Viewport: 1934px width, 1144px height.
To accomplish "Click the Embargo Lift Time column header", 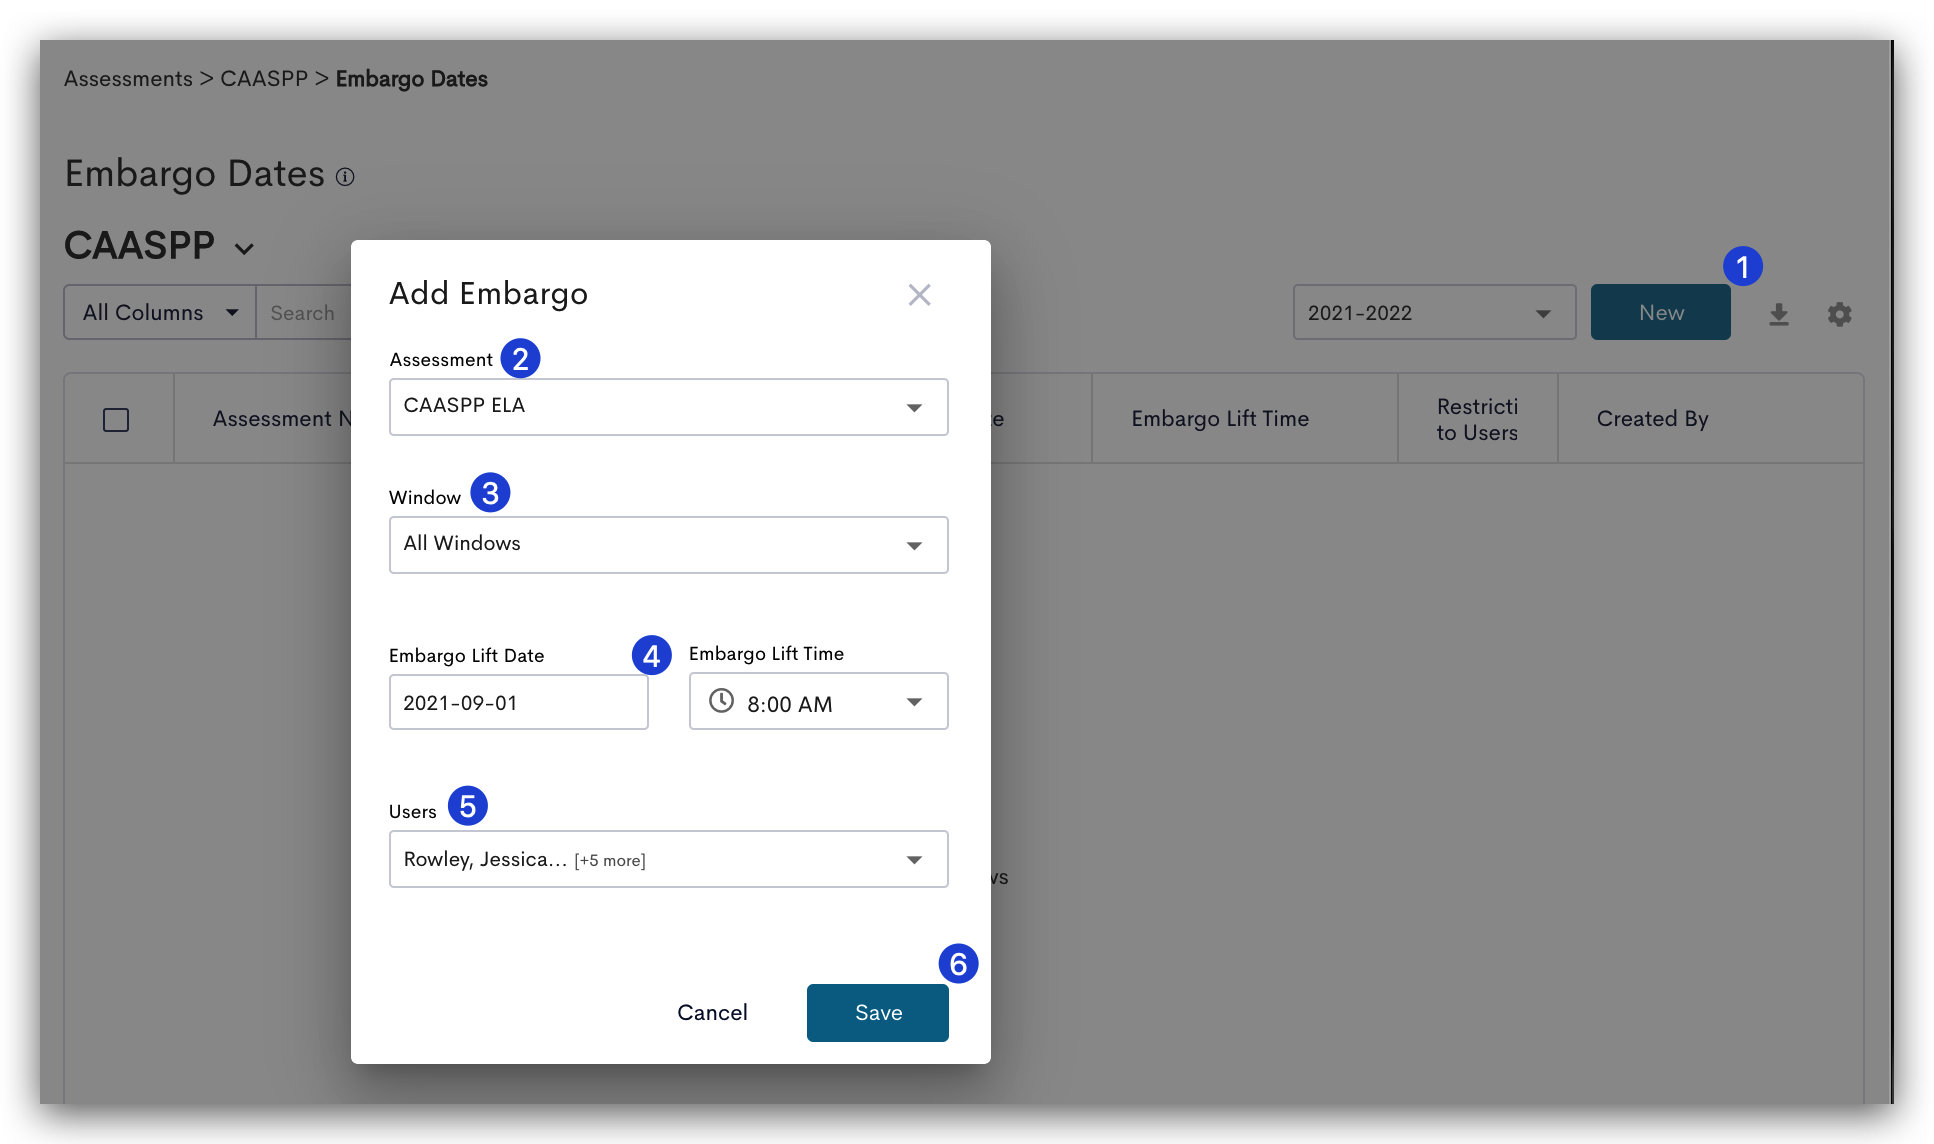I will coord(1244,419).
